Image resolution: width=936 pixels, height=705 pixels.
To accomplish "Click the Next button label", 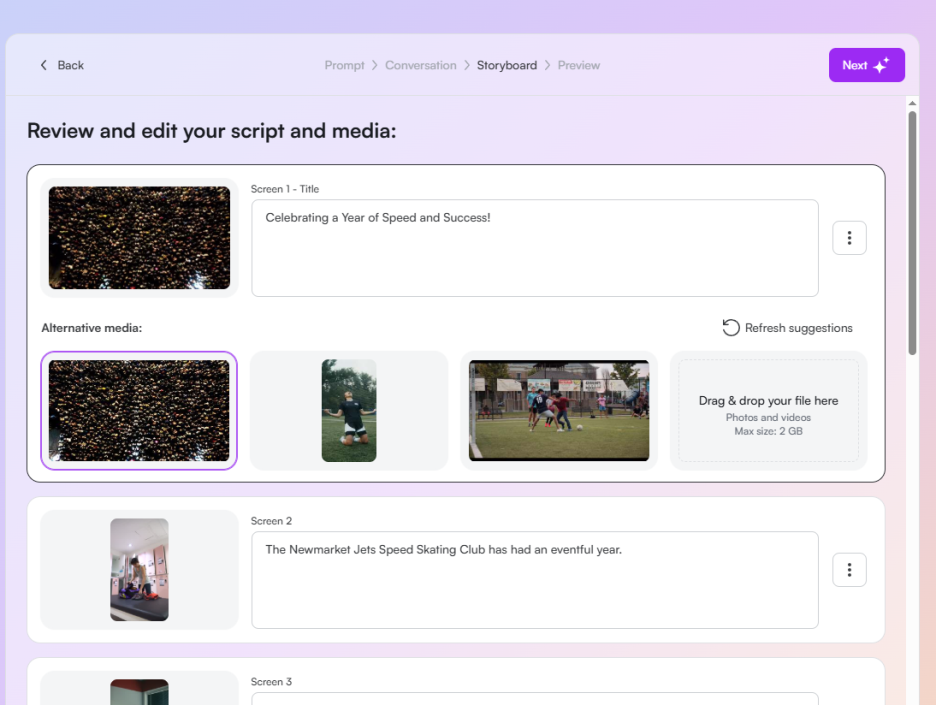I will 854,65.
